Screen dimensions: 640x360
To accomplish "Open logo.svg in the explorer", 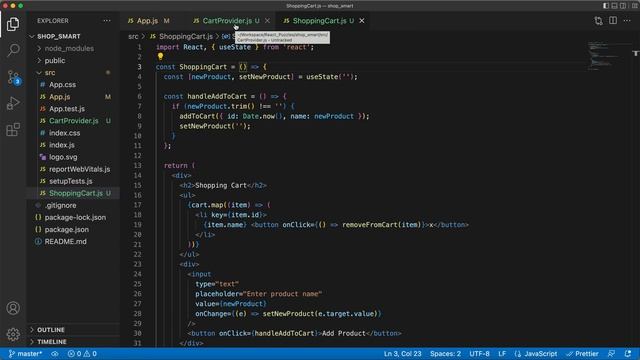I will click(63, 157).
